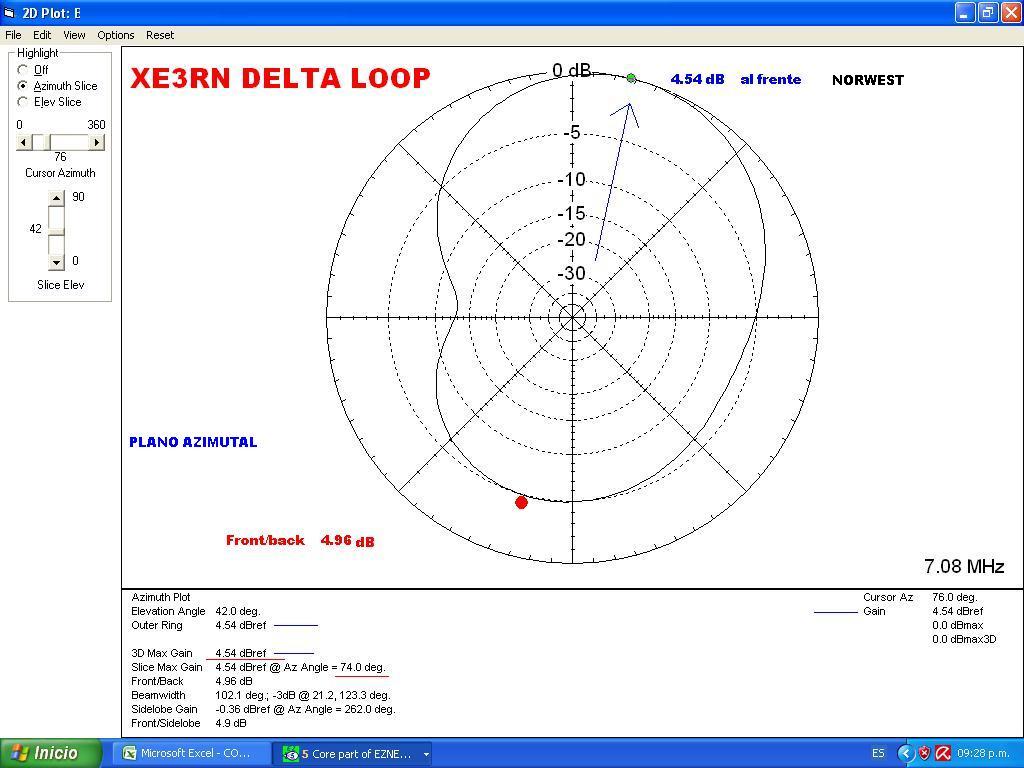Click the Slice Elev up arrow
The width and height of the screenshot is (1024, 768).
[56, 198]
